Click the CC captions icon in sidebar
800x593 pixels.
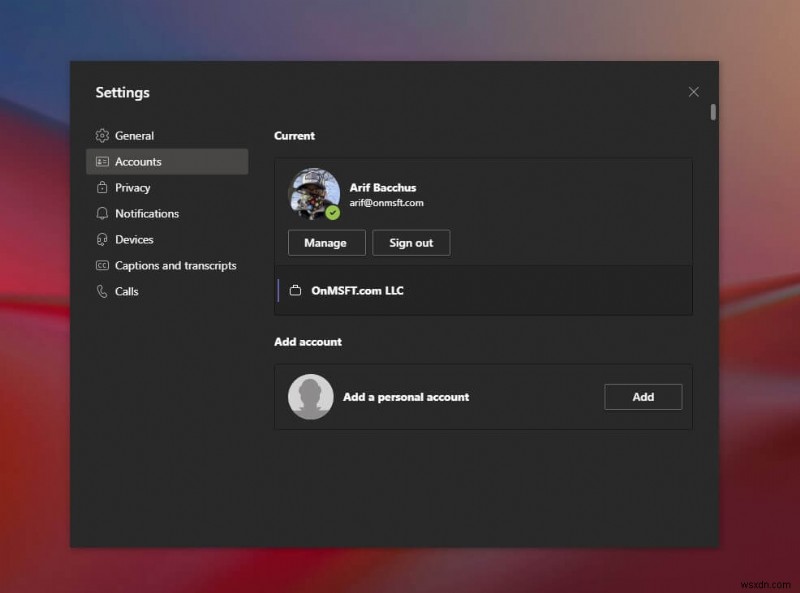tap(101, 265)
